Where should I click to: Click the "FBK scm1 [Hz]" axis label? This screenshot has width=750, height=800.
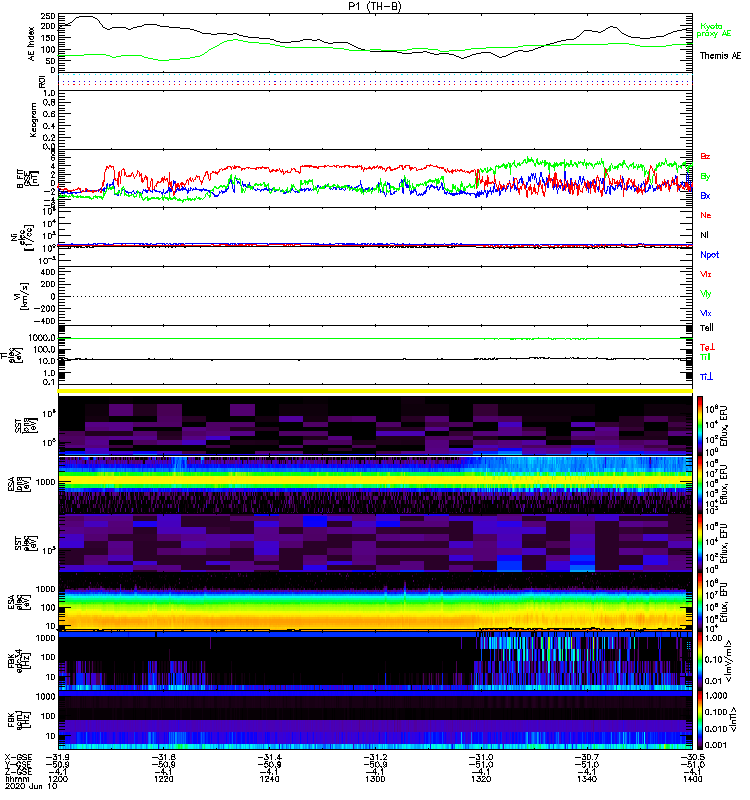pyautogui.click(x=18, y=718)
